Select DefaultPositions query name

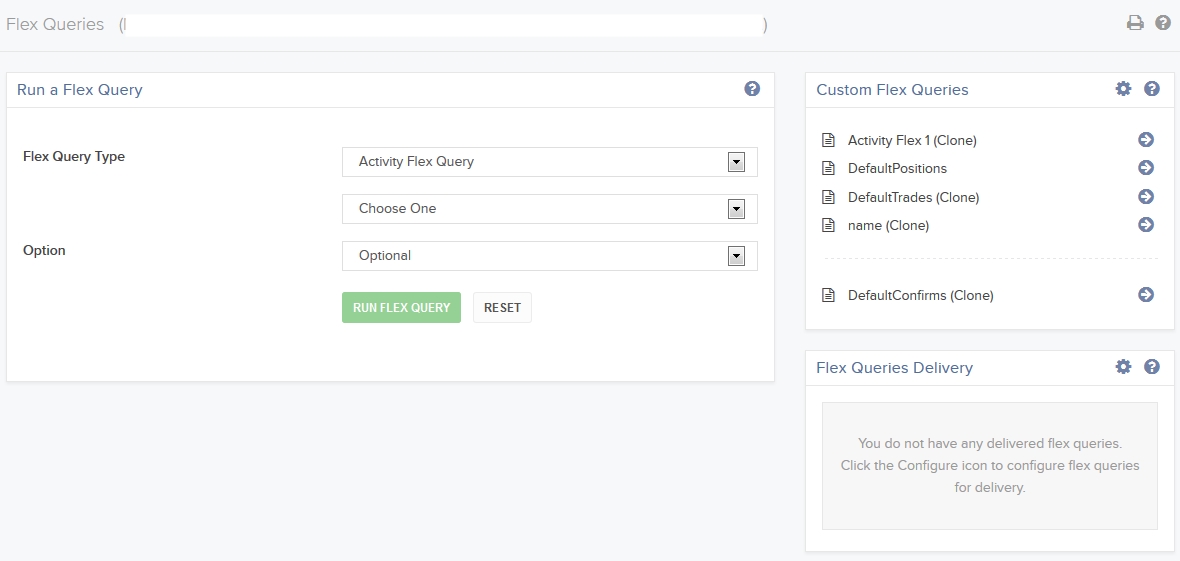pos(897,169)
